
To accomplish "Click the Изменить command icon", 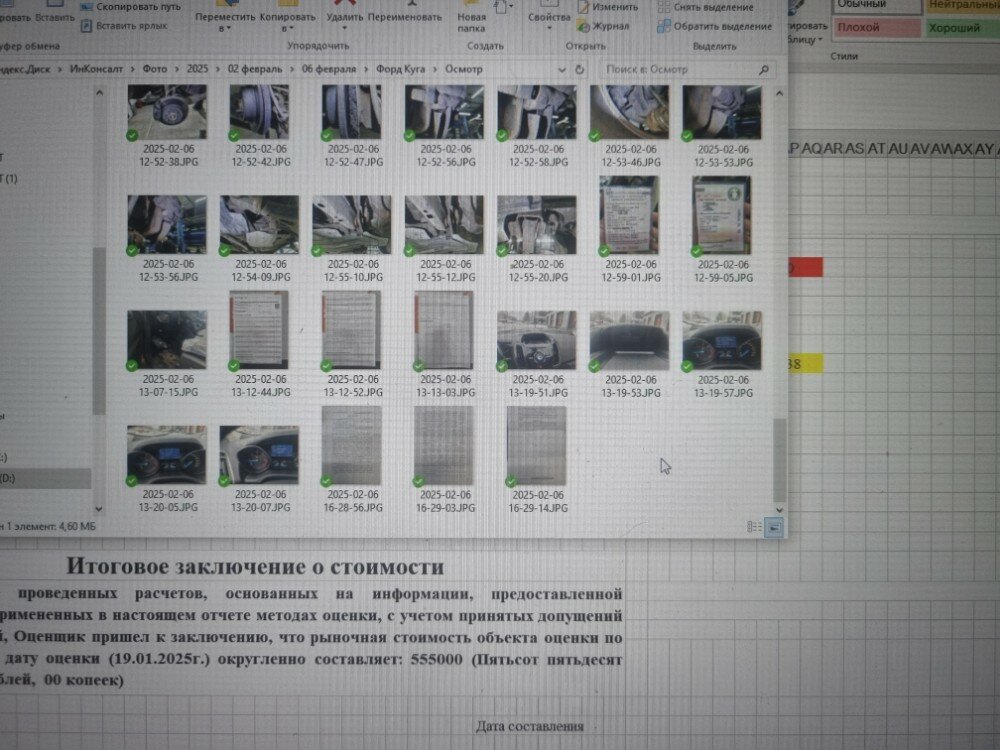I will tap(583, 7).
